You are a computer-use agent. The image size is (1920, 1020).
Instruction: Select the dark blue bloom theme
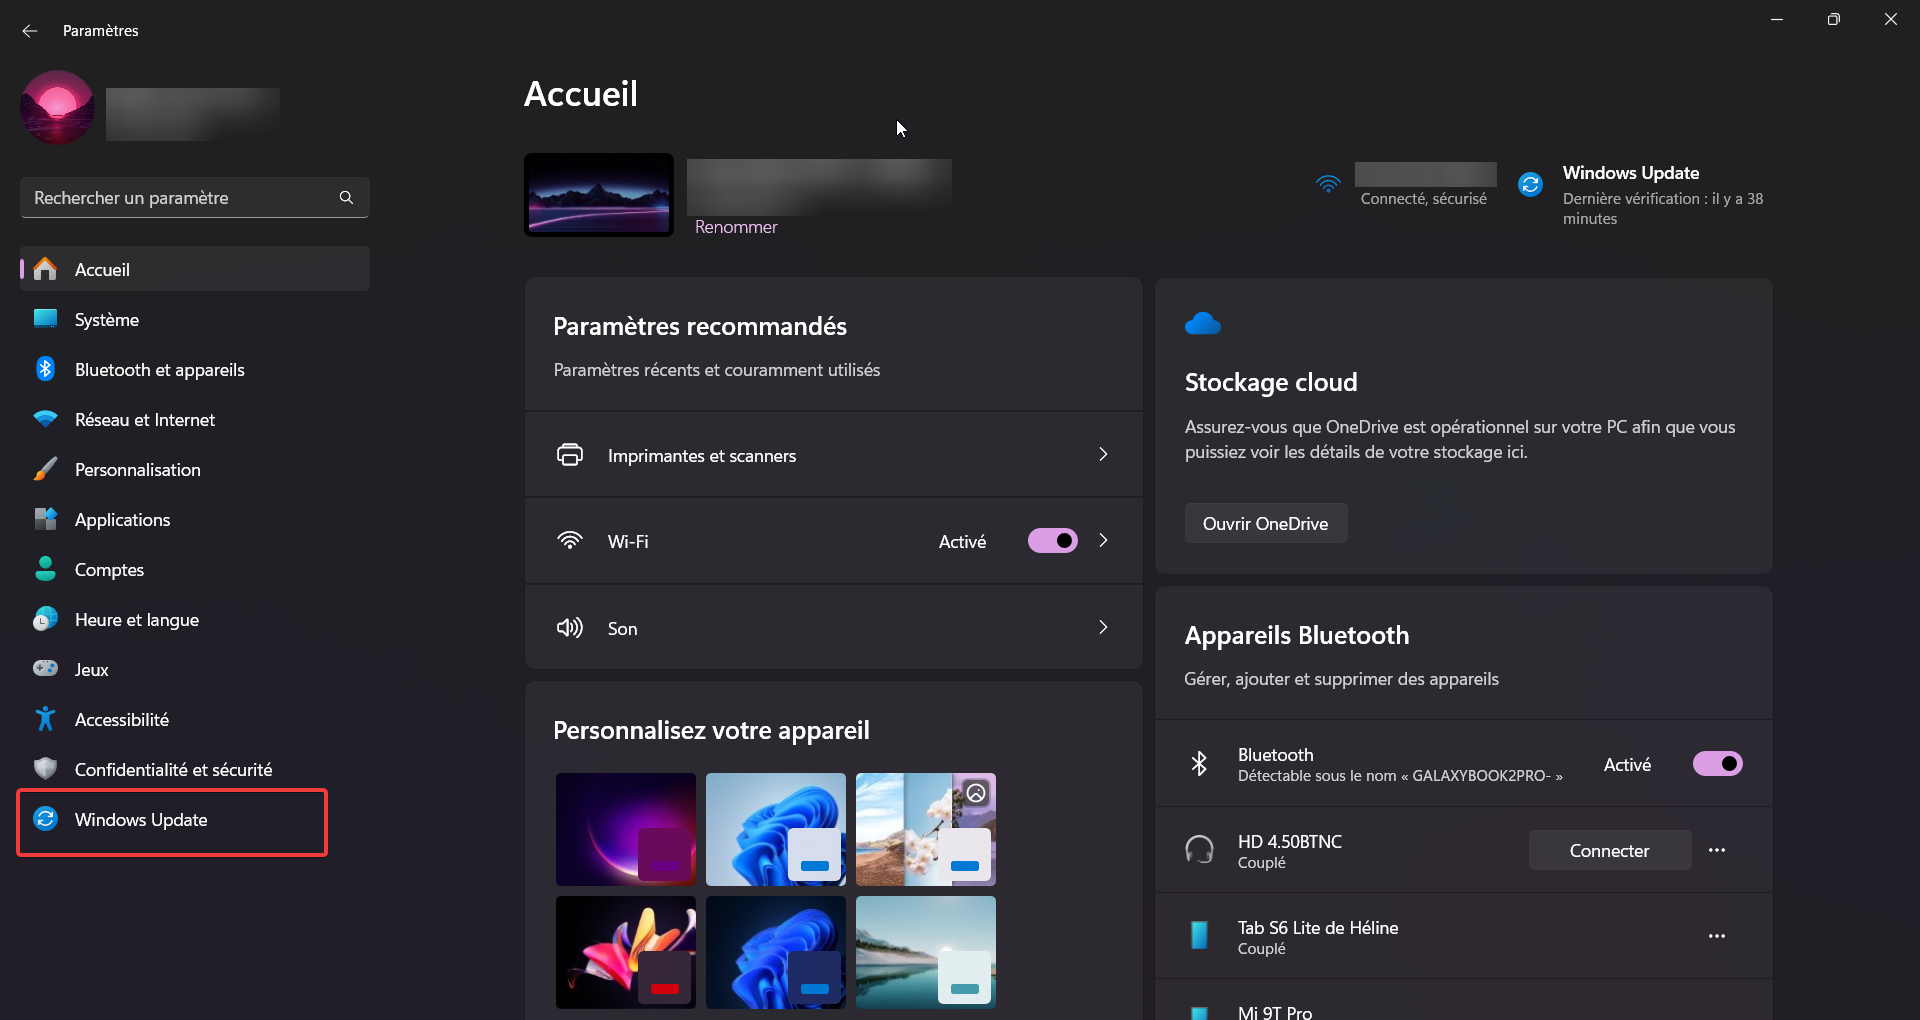tap(776, 952)
